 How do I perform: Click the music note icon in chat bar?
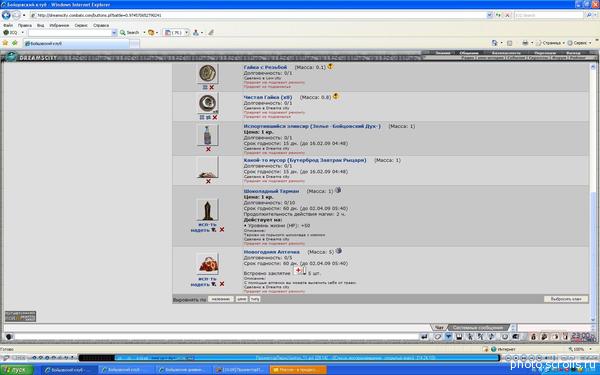tap(492, 337)
